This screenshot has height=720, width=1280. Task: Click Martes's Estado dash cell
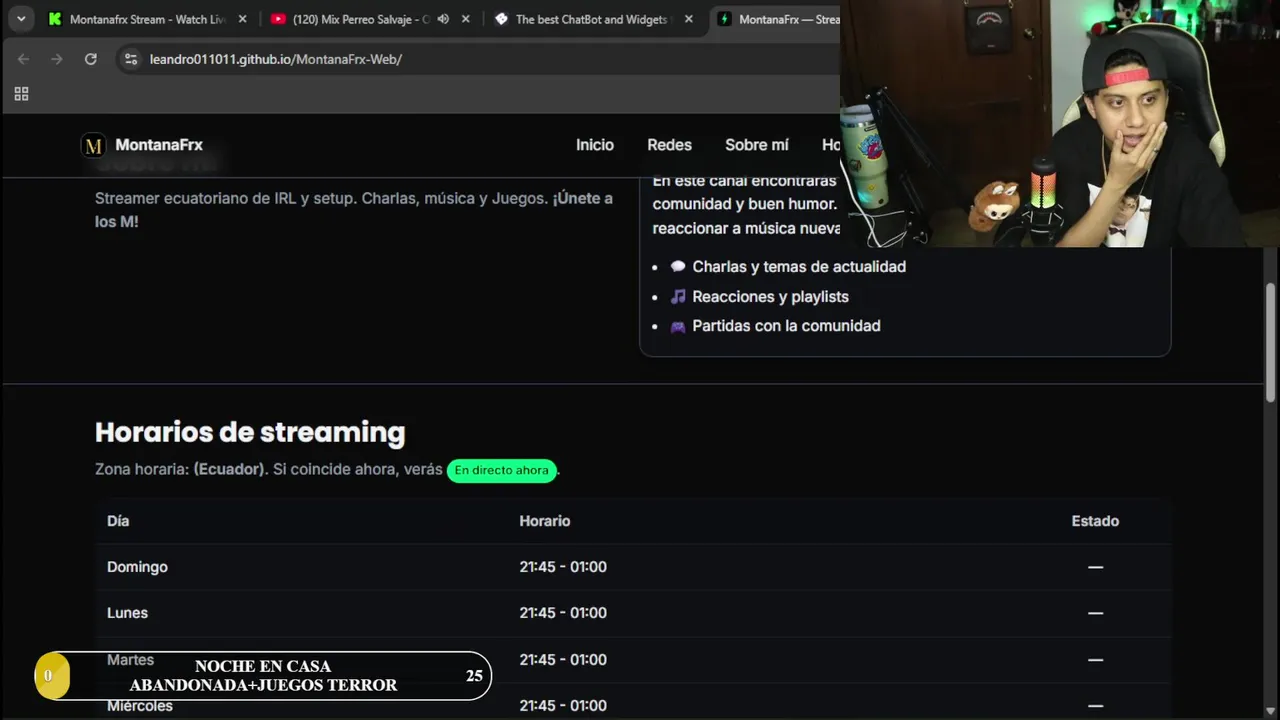[x=1095, y=660]
